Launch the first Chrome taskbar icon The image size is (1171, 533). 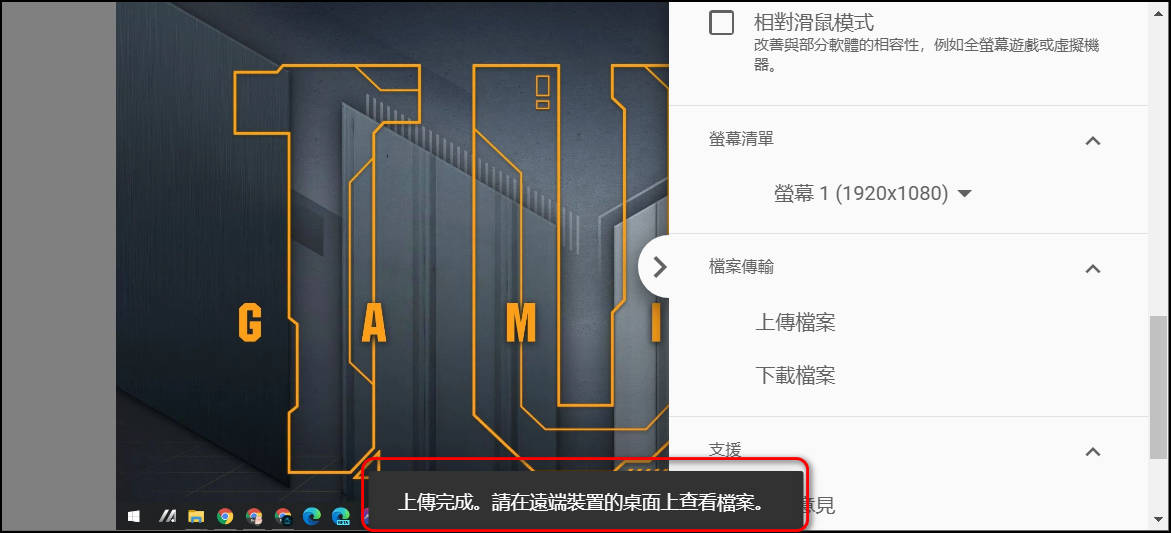click(225, 516)
